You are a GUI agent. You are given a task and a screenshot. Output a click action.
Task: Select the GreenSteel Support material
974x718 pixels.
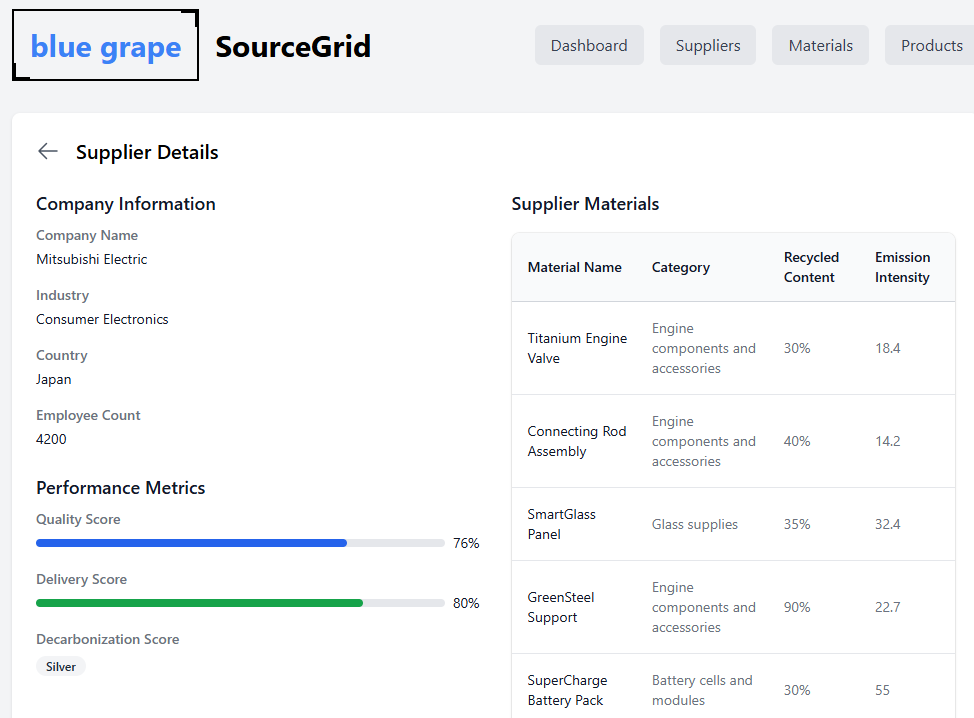(x=561, y=607)
